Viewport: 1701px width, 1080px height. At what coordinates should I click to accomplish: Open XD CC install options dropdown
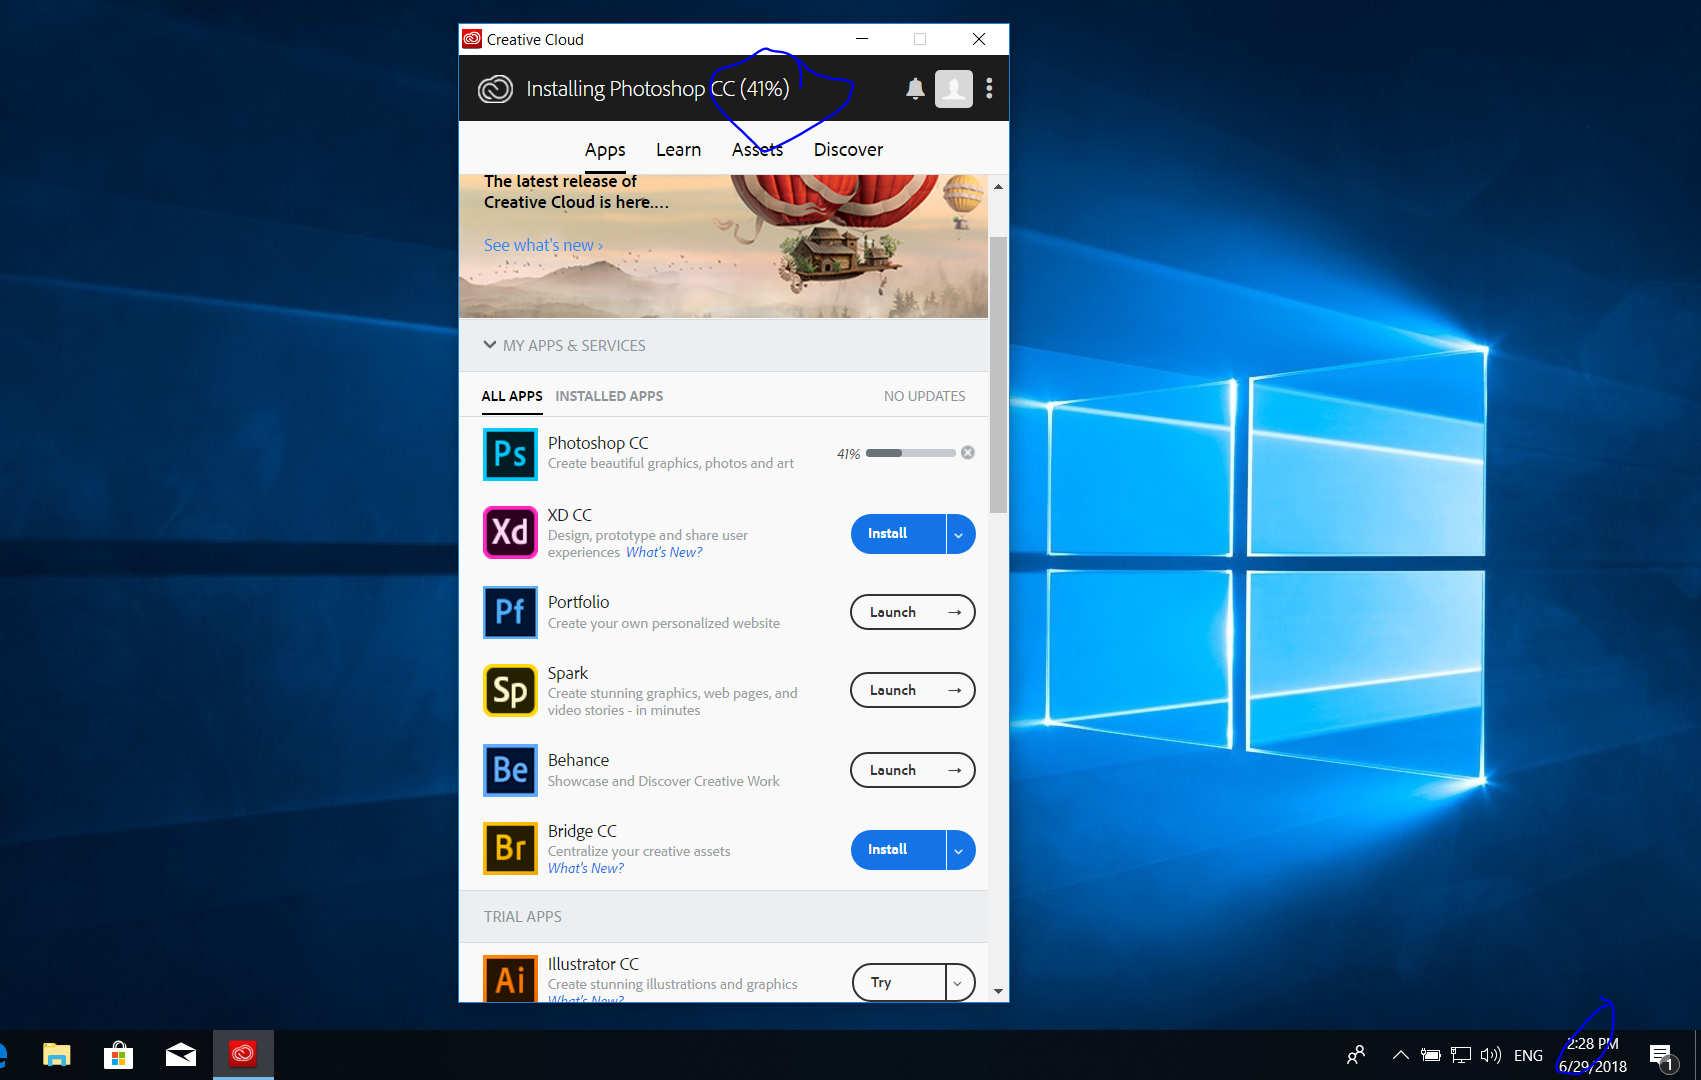point(960,534)
